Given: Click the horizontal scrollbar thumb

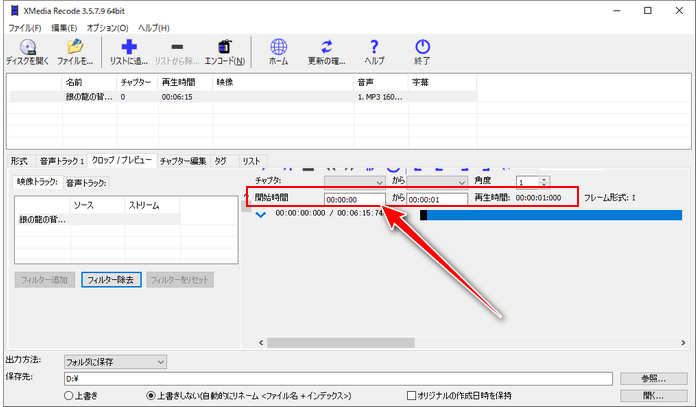Looking at the screenshot, I should click(x=341, y=342).
